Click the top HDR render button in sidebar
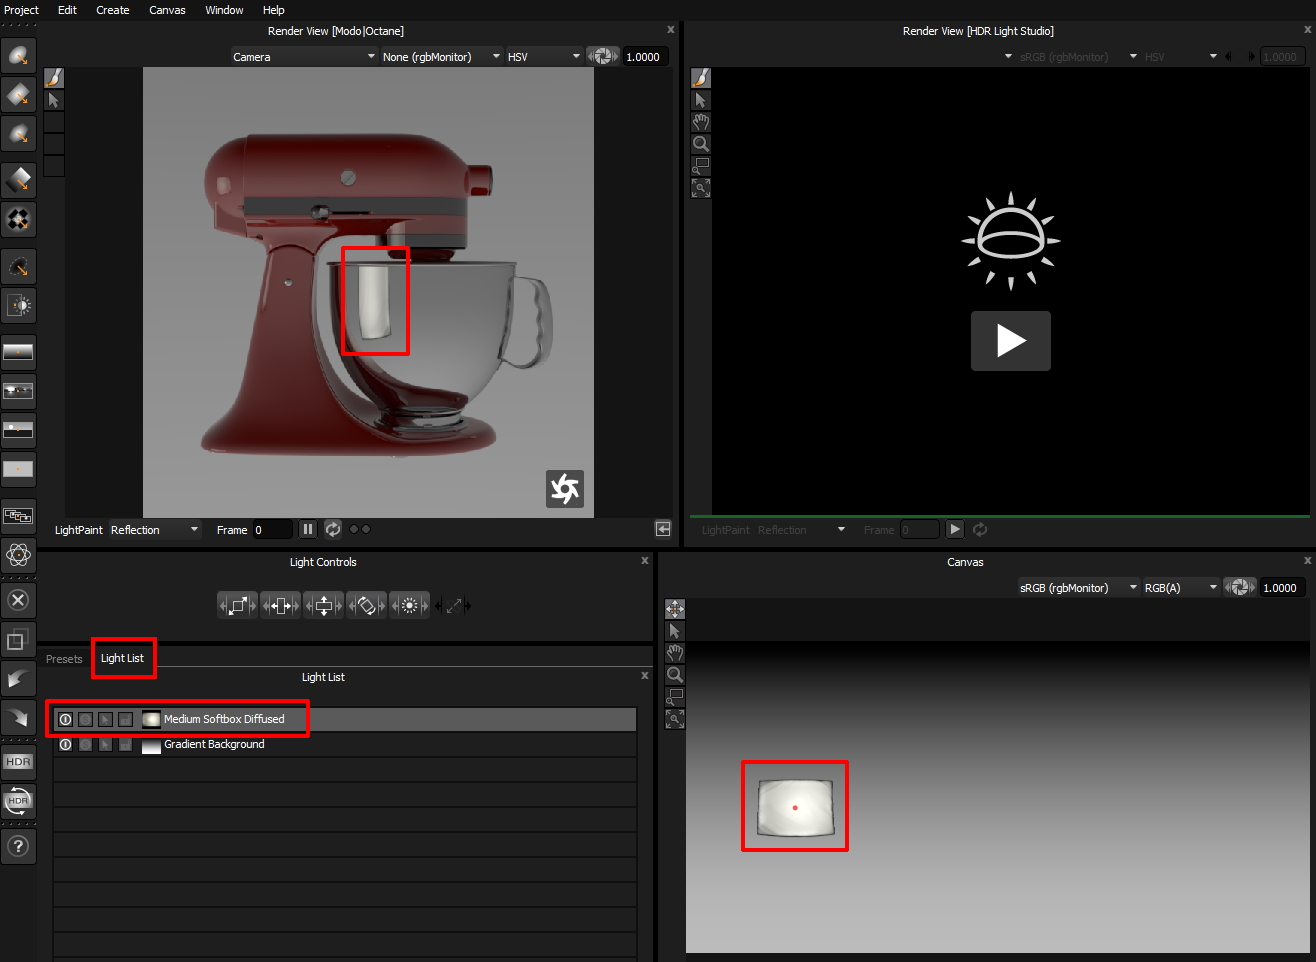This screenshot has height=962, width=1316. (18, 762)
